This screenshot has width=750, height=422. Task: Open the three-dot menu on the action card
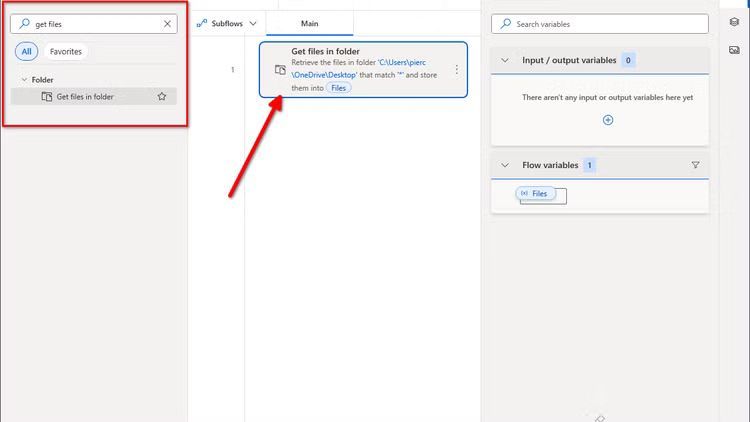(x=457, y=70)
